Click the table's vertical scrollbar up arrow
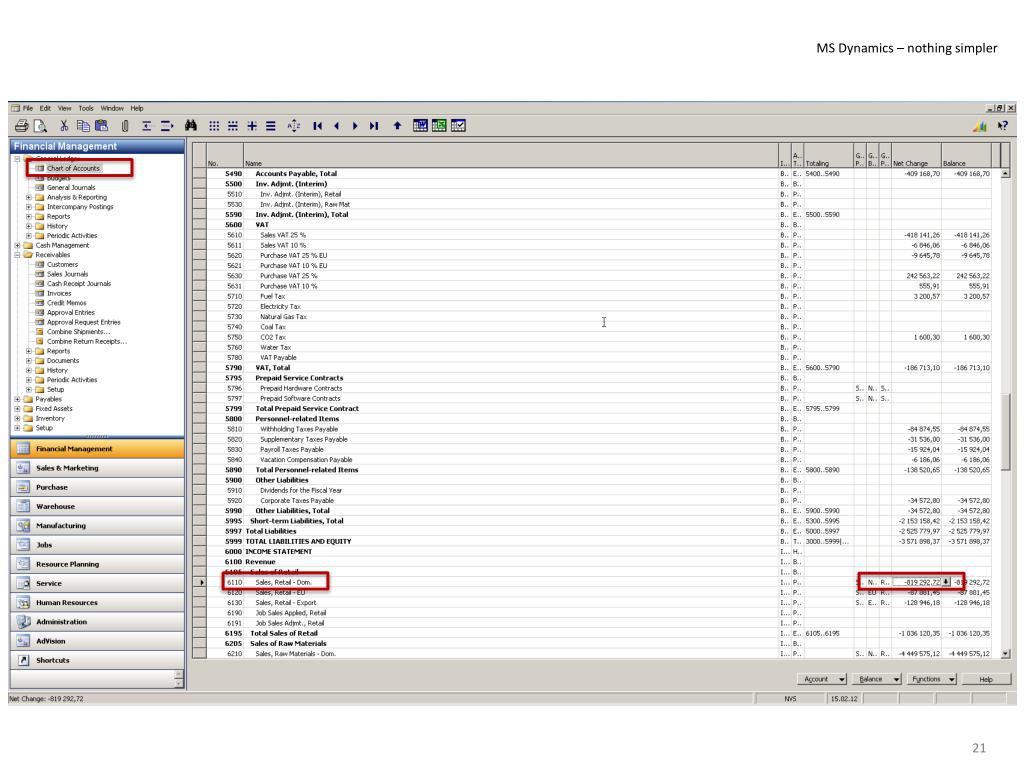 coord(1006,174)
